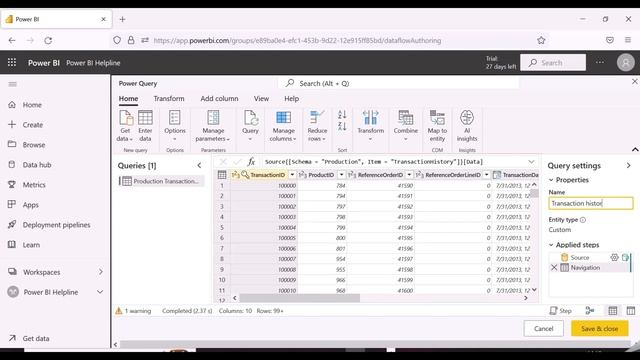Viewport: 640px width, 360px height.
Task: Open the ReferenceOrderLineID column filter dropdown
Action: (x=486, y=175)
